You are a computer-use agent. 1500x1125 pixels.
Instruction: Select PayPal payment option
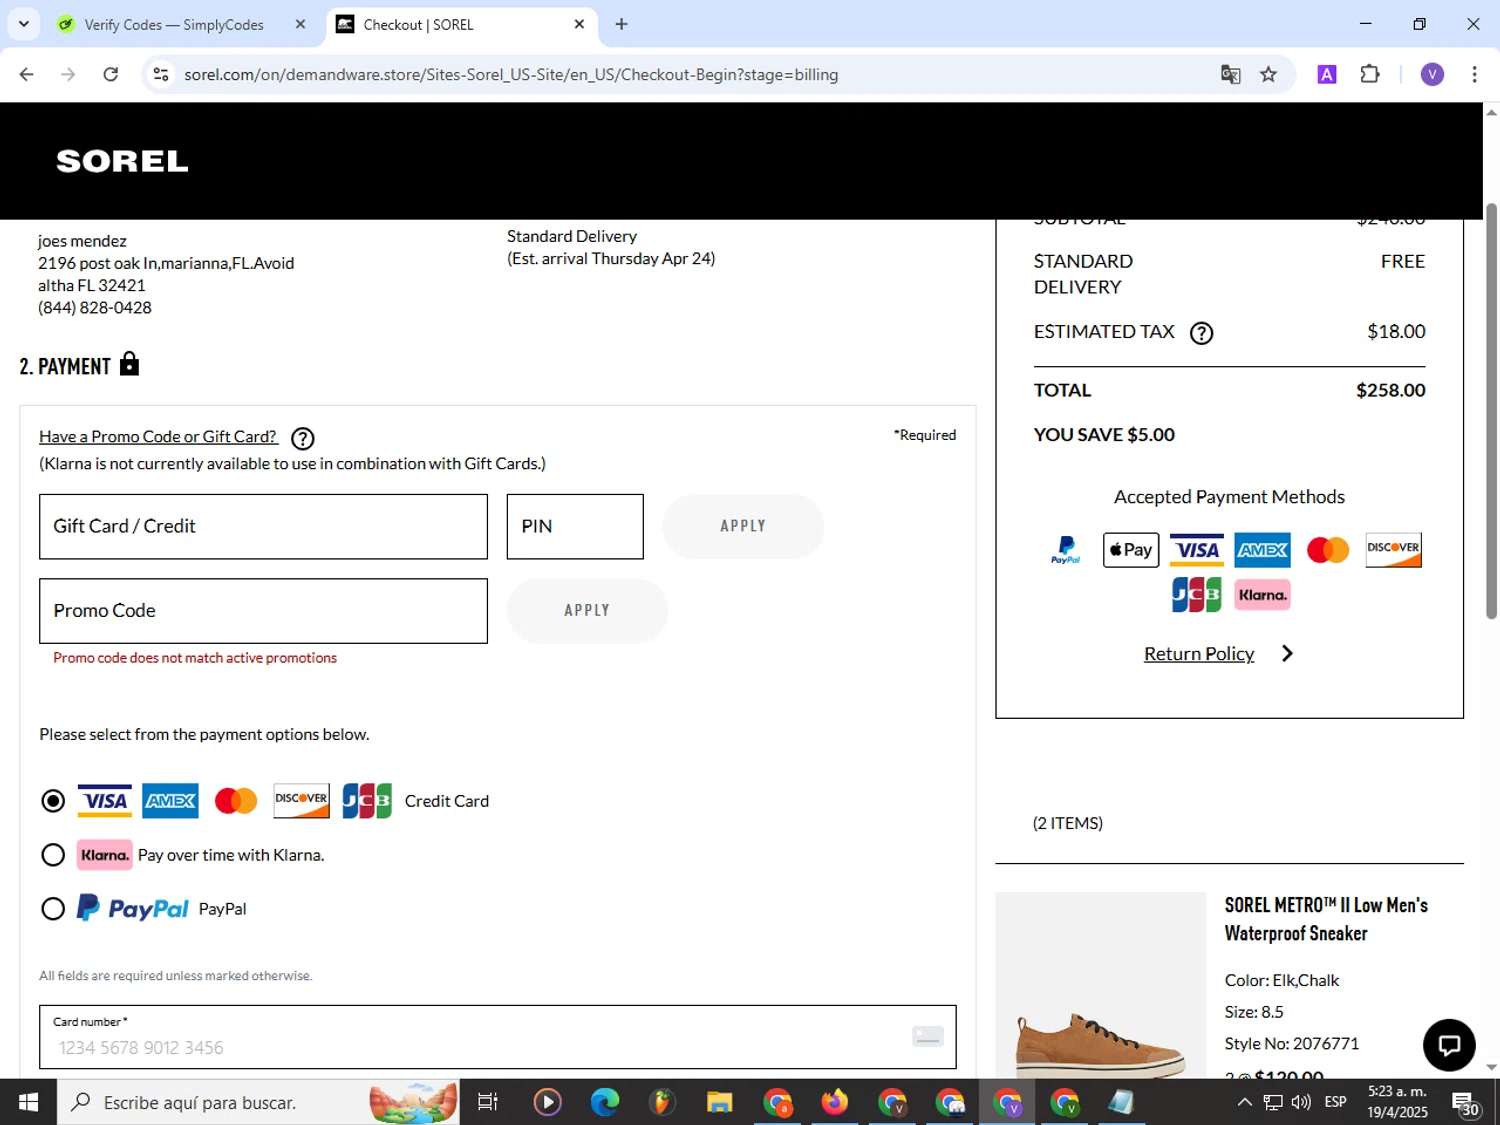click(53, 909)
